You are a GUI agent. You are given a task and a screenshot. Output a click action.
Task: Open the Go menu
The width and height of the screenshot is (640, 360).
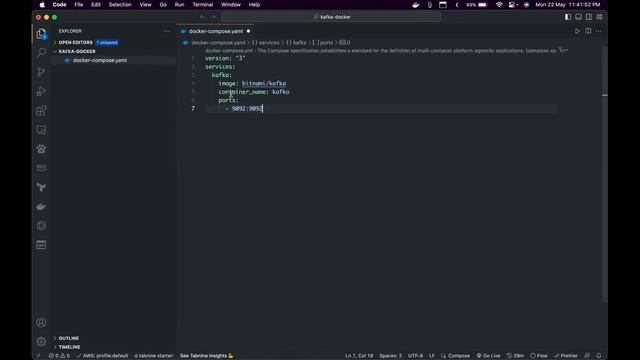[163, 5]
